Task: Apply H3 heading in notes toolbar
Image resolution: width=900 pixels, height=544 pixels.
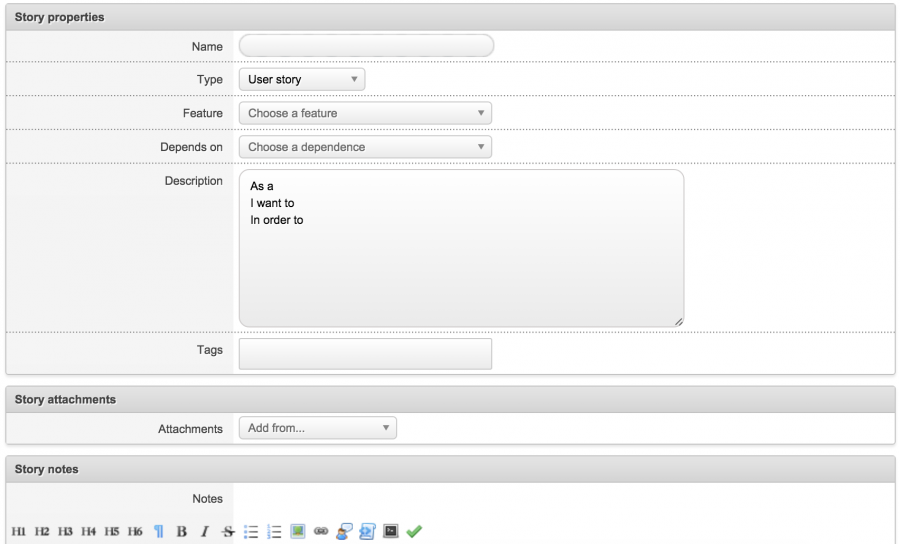Action: 65,531
